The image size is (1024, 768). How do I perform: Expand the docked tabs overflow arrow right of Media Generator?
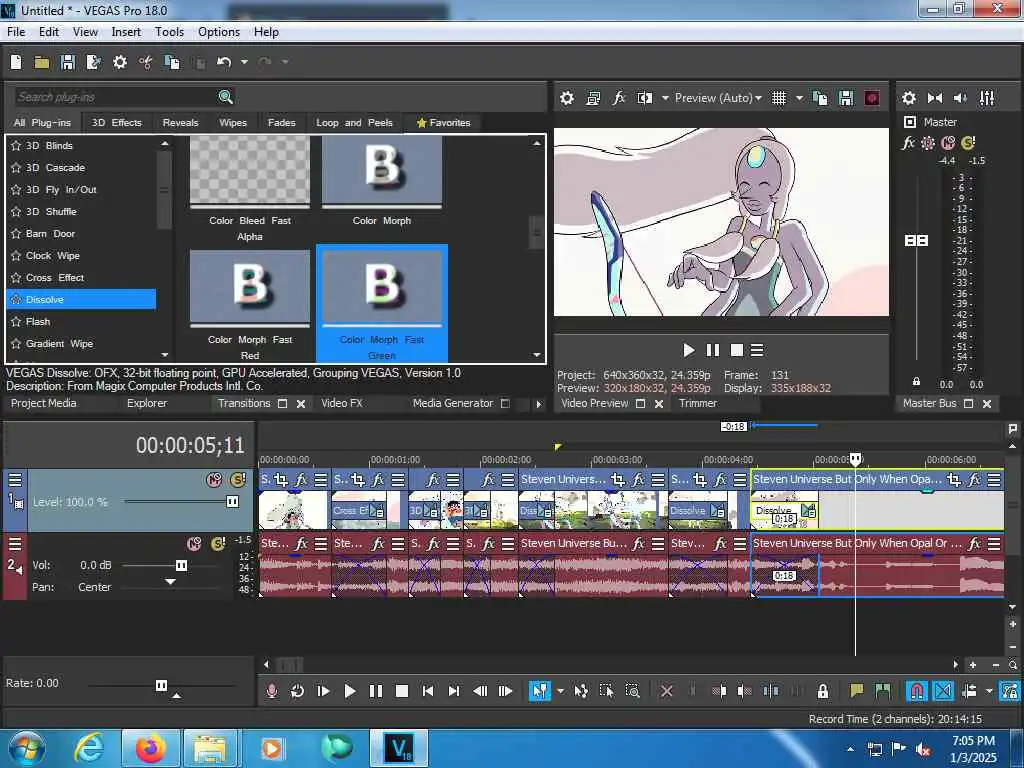(539, 404)
